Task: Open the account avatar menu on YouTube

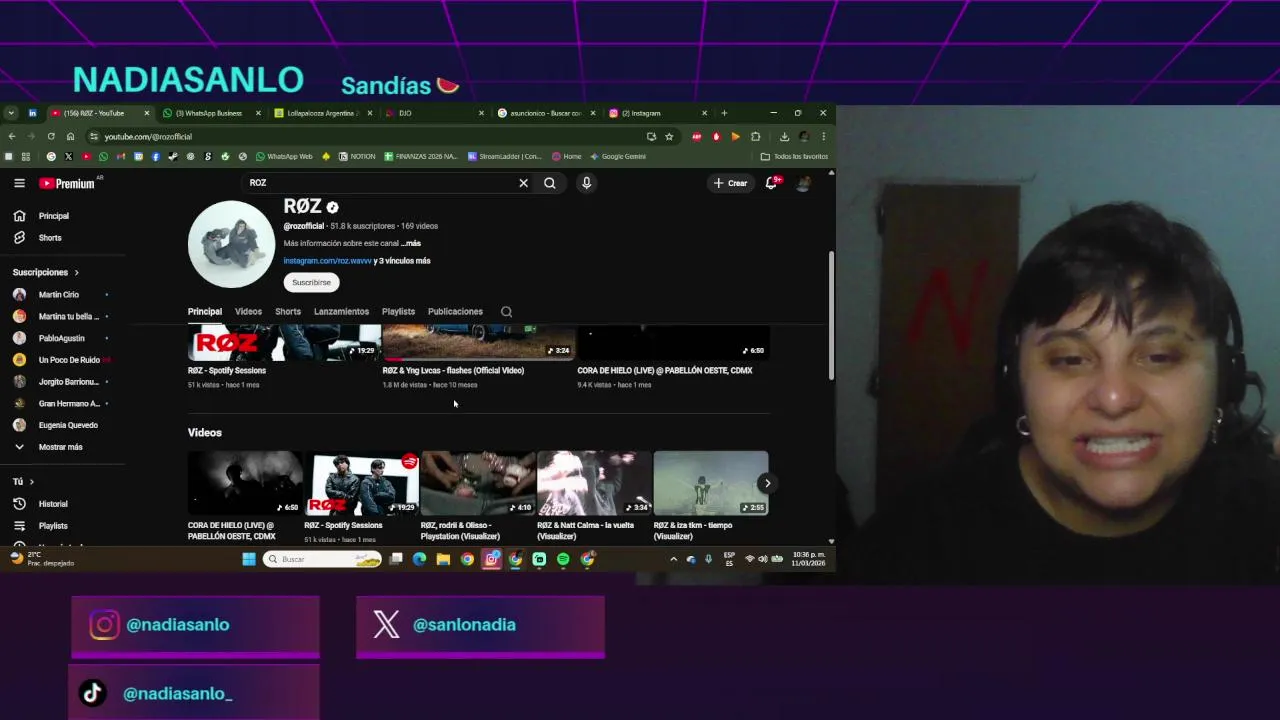Action: click(x=803, y=183)
